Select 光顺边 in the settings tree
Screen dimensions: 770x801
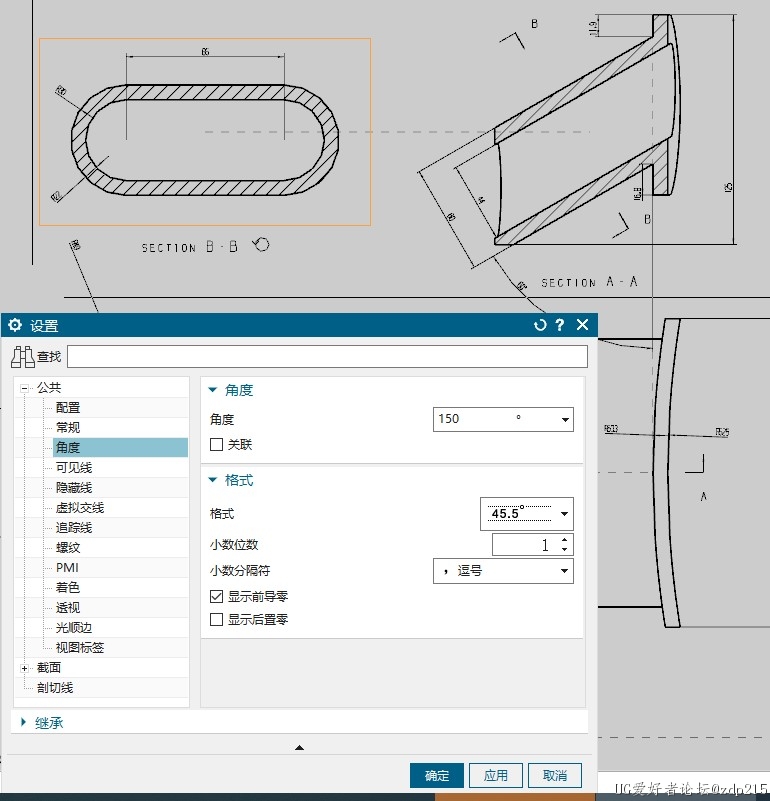74,628
